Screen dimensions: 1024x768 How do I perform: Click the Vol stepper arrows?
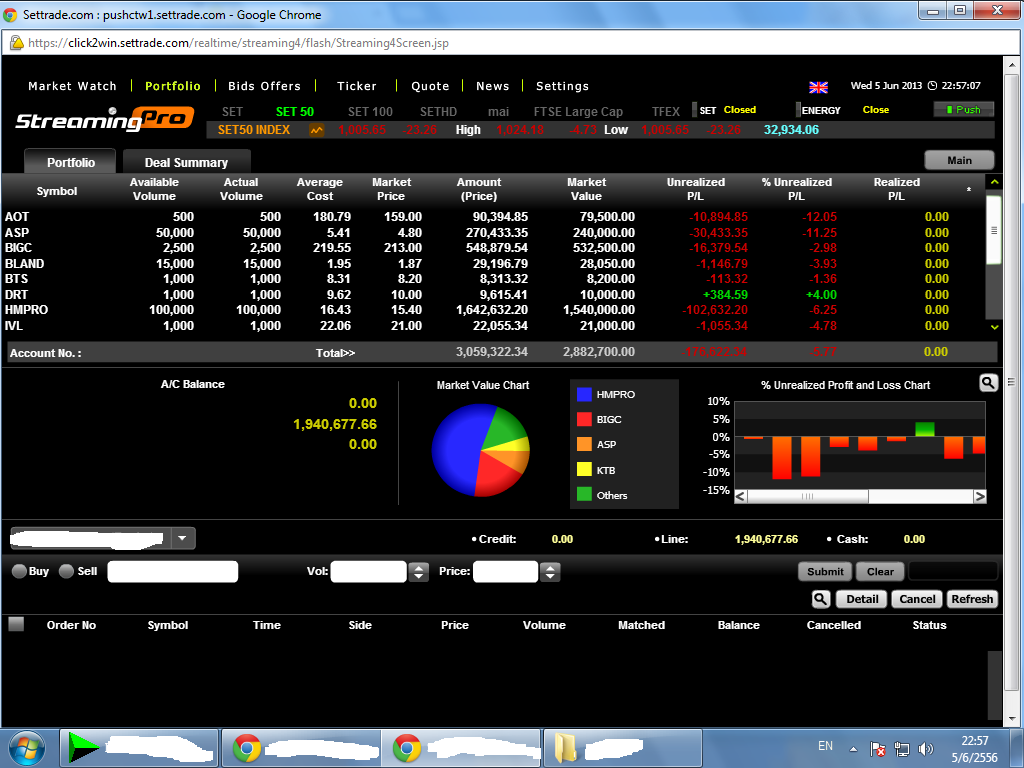click(418, 572)
